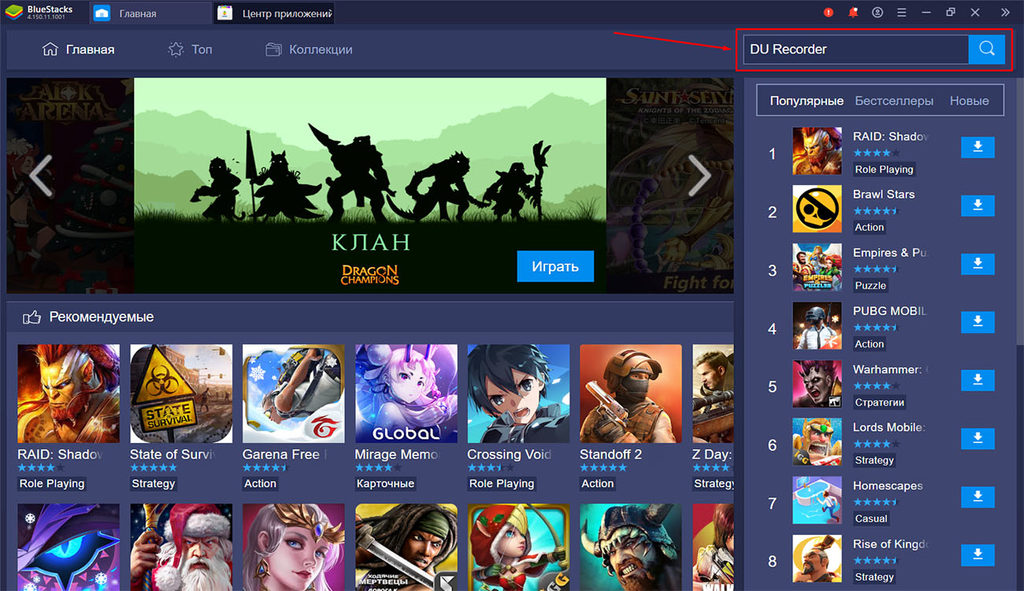Open Garena Free Fire game tile
The image size is (1024, 591).
(293, 394)
